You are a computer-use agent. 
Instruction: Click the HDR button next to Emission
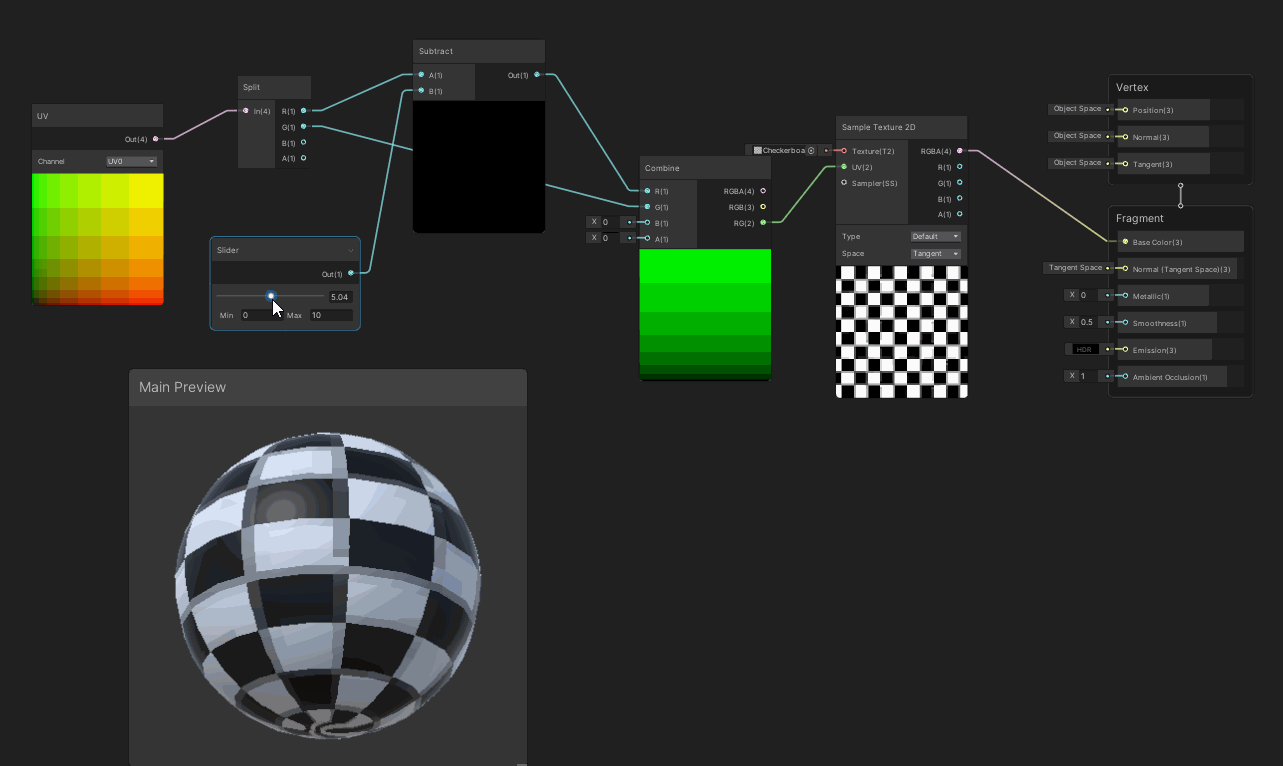point(1086,349)
